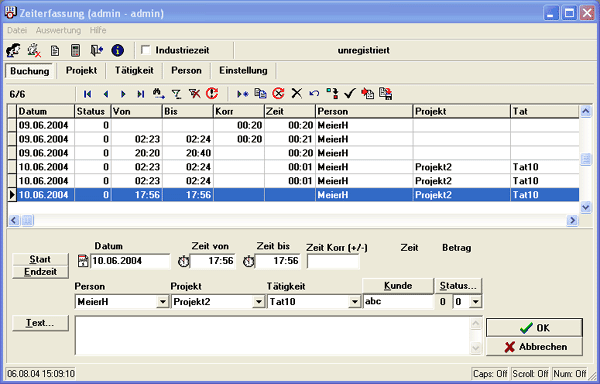Delete record with black X icon
Screen dimensions: 600x384
pos(297,93)
